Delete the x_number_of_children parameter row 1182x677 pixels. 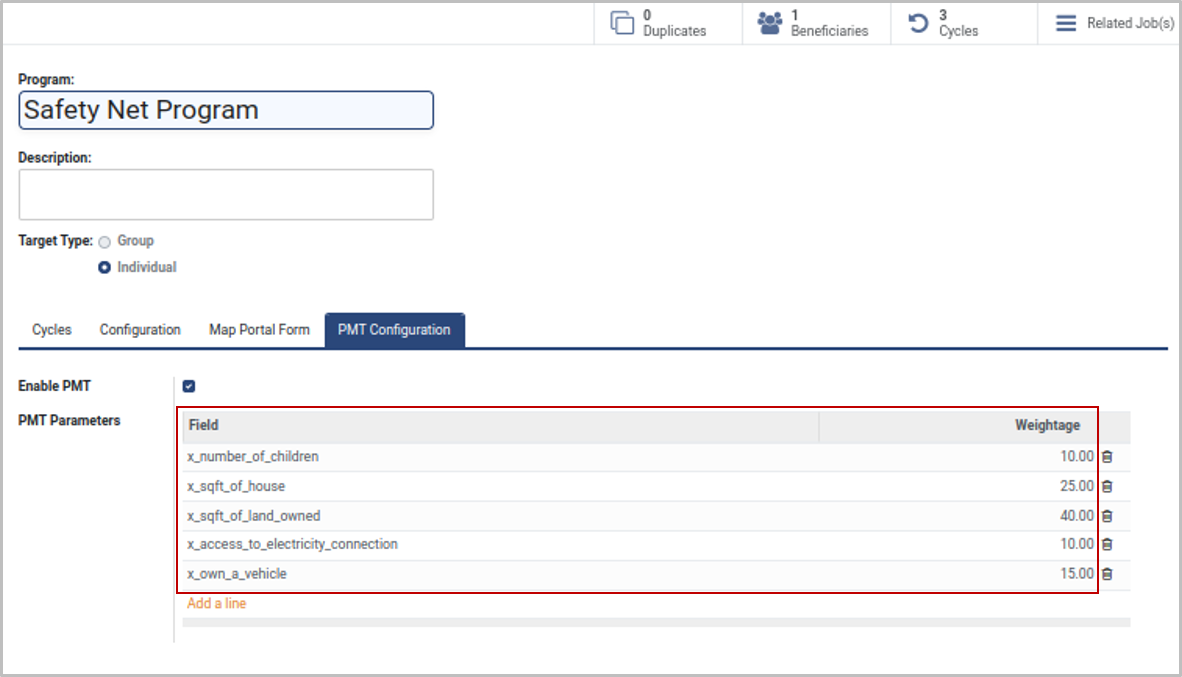coord(1107,457)
